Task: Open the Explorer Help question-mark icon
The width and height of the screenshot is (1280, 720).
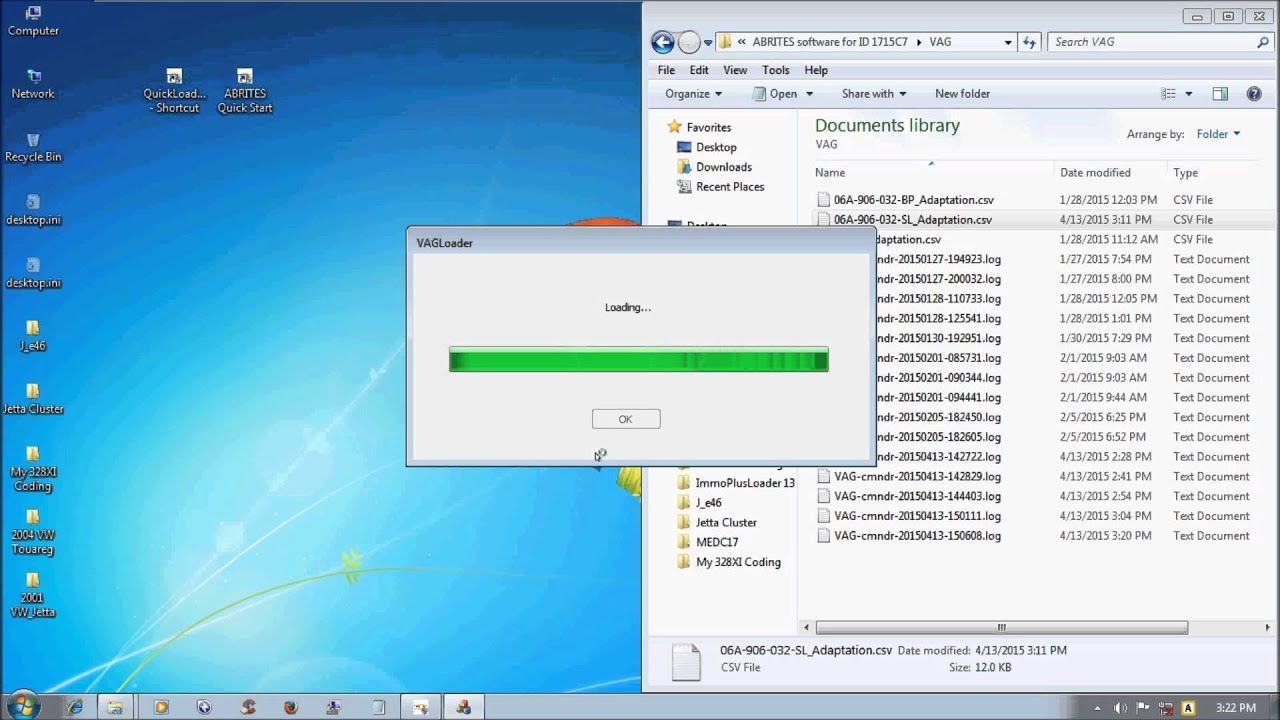Action: click(1254, 94)
